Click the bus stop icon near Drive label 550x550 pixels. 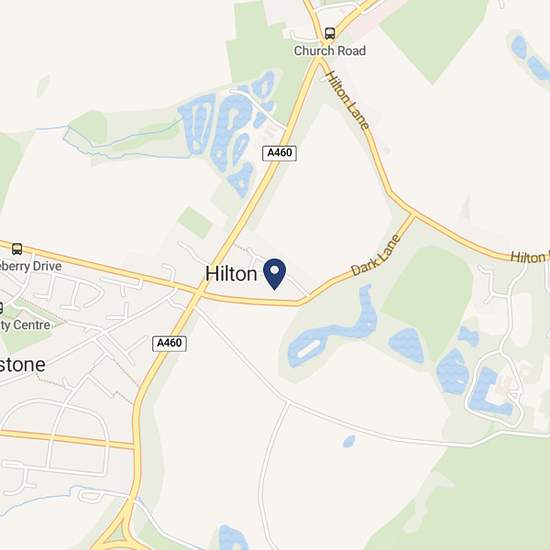(x=17, y=249)
